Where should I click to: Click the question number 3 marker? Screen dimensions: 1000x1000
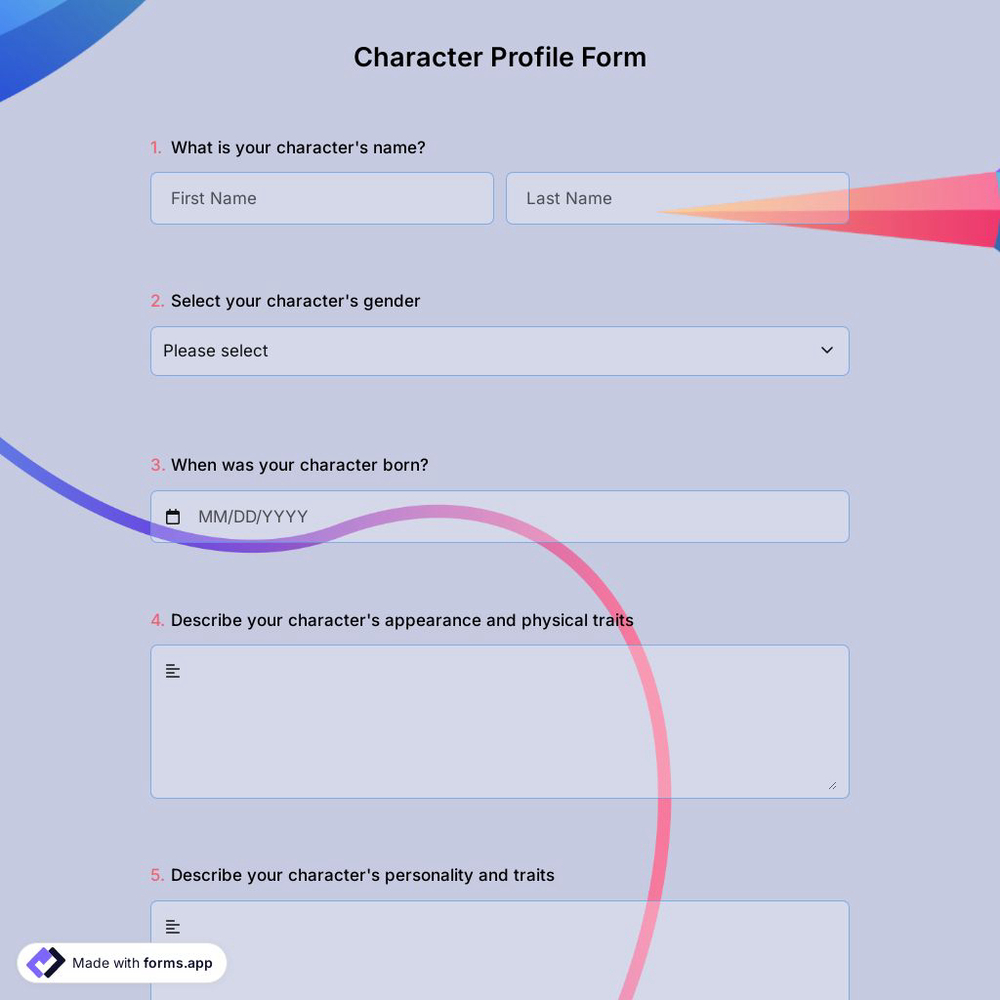156,464
